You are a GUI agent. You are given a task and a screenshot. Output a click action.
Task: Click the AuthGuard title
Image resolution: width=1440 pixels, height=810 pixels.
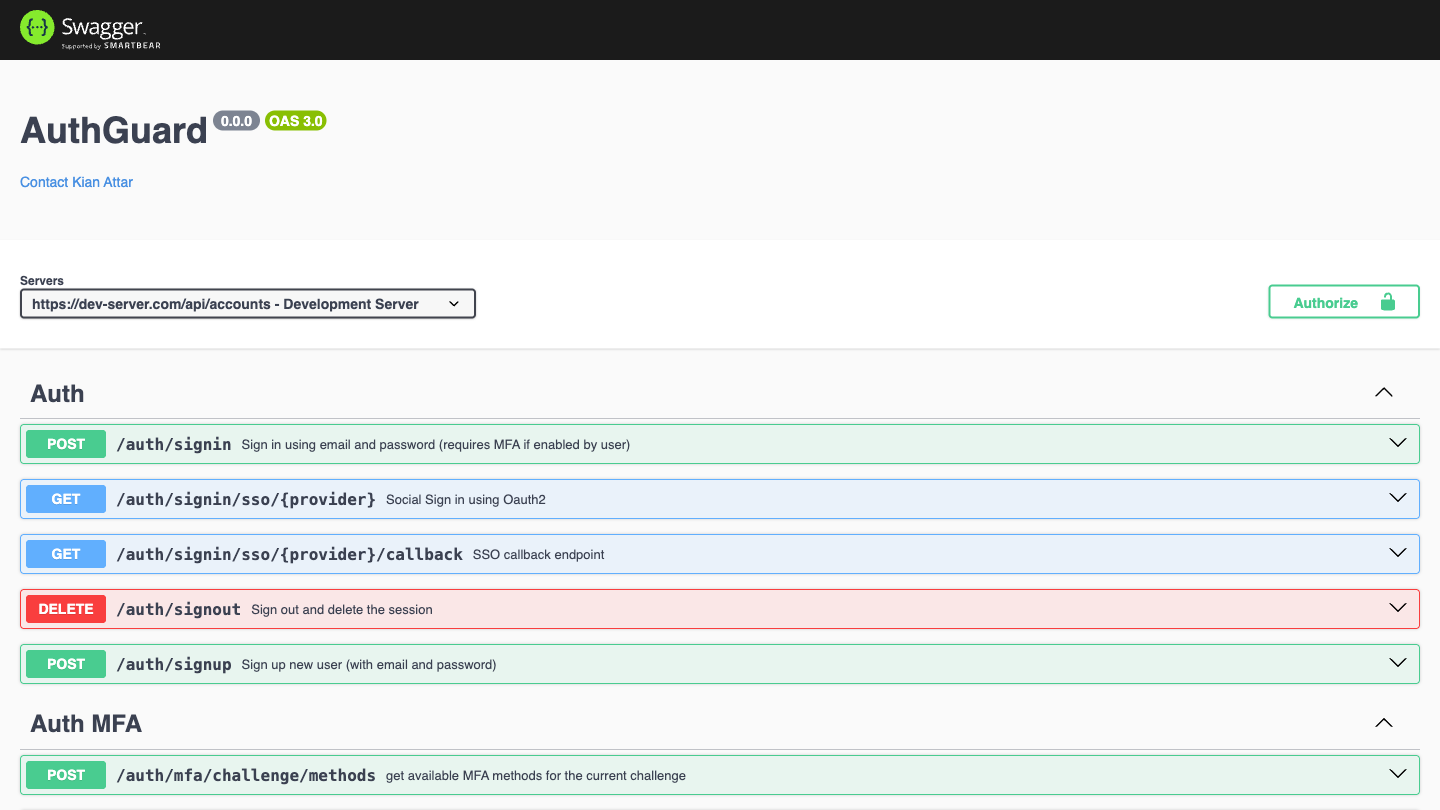tap(113, 130)
